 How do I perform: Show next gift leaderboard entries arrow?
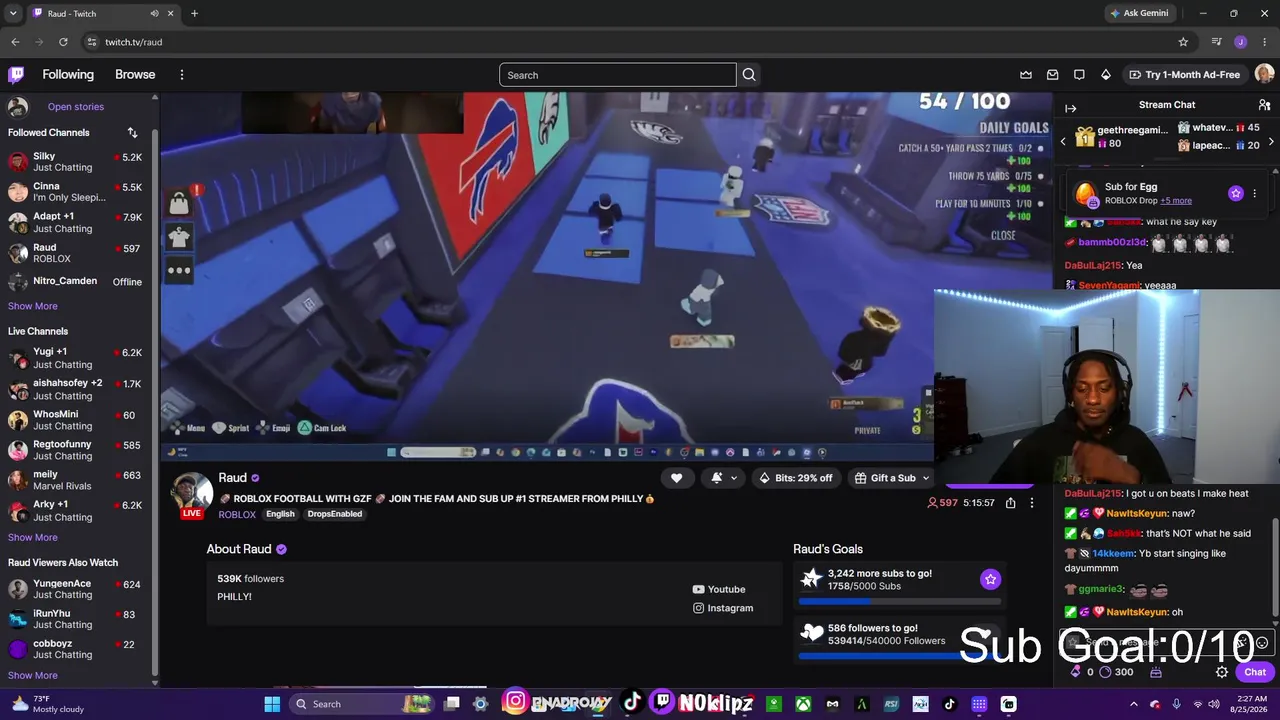pos(1271,142)
